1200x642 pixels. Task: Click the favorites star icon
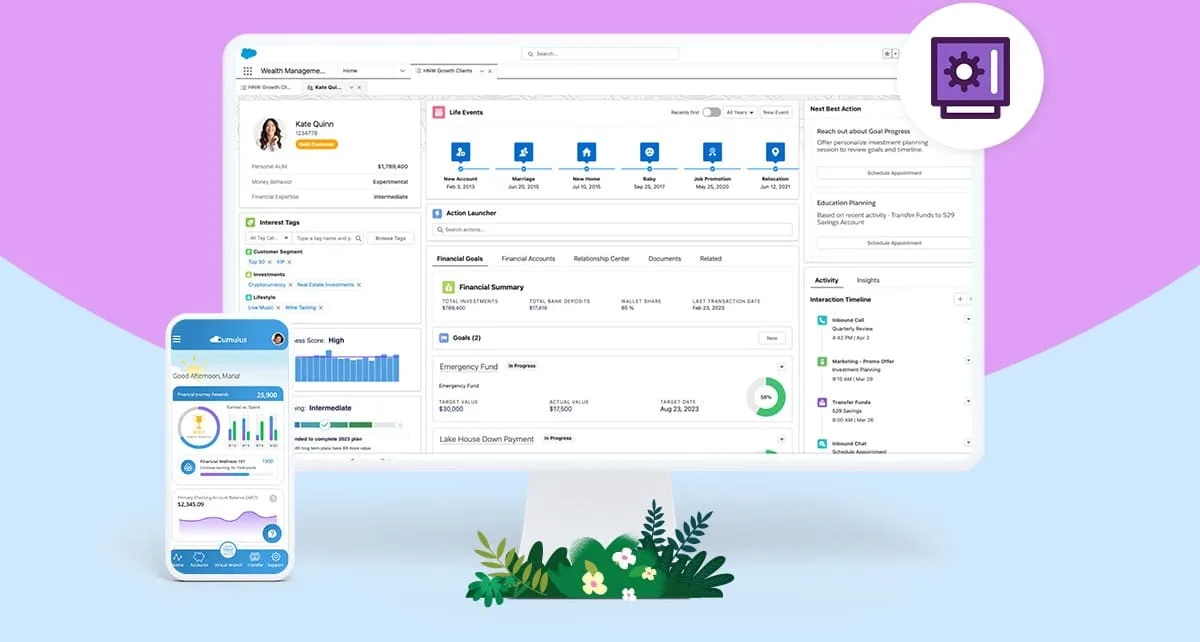tap(886, 54)
